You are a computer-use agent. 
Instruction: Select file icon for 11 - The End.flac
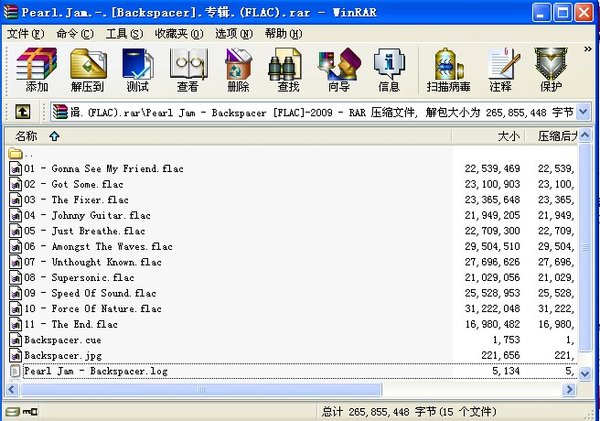pos(15,324)
